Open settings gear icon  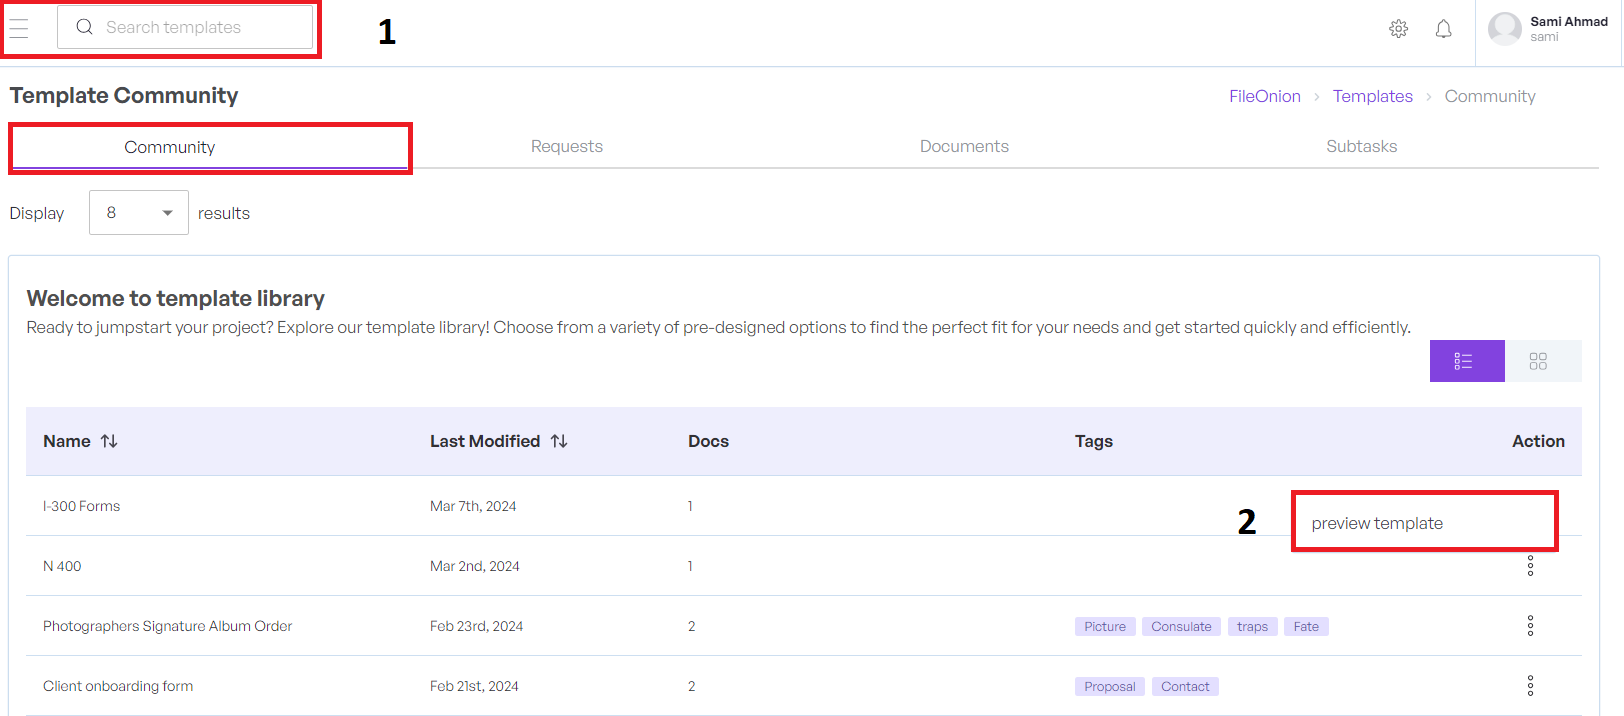tap(1398, 29)
